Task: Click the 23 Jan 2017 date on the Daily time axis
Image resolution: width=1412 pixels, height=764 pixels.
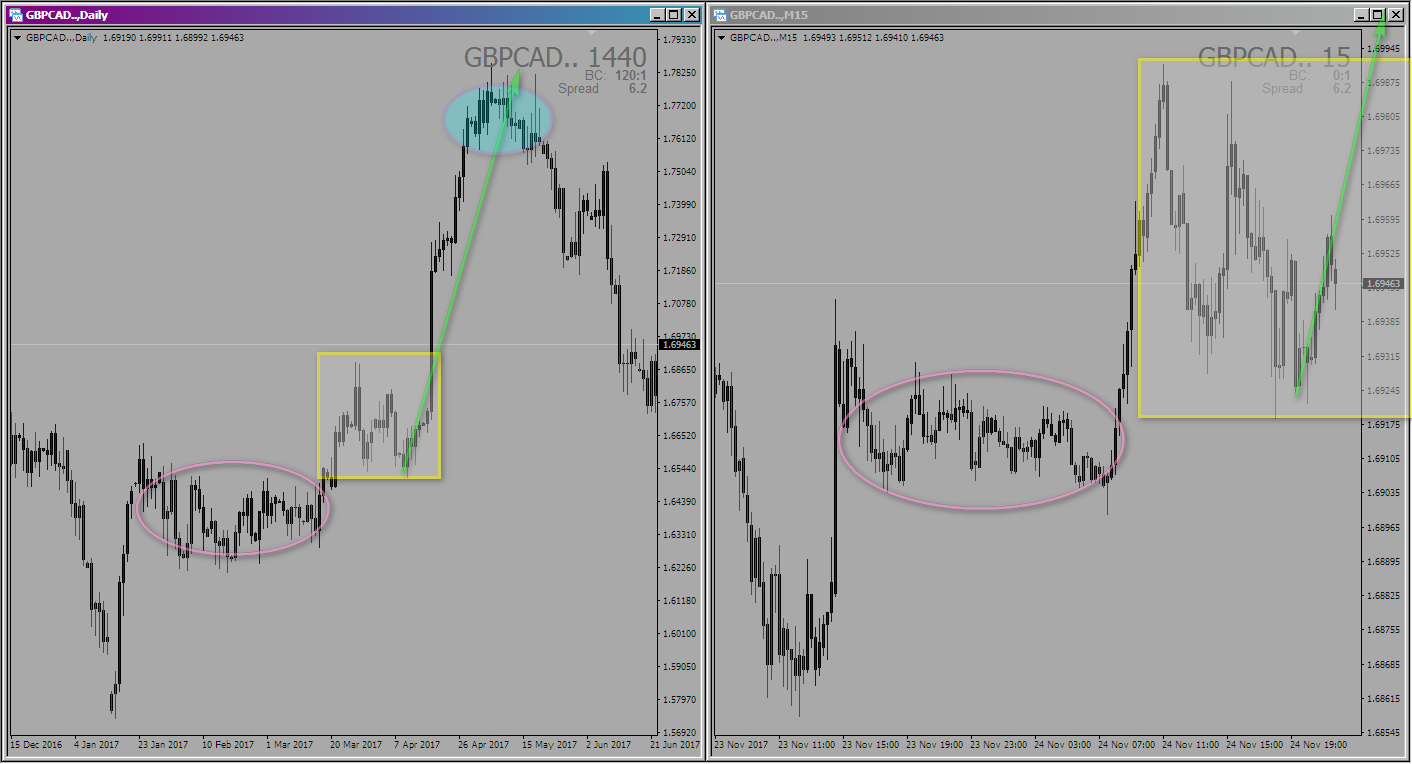Action: [x=163, y=745]
